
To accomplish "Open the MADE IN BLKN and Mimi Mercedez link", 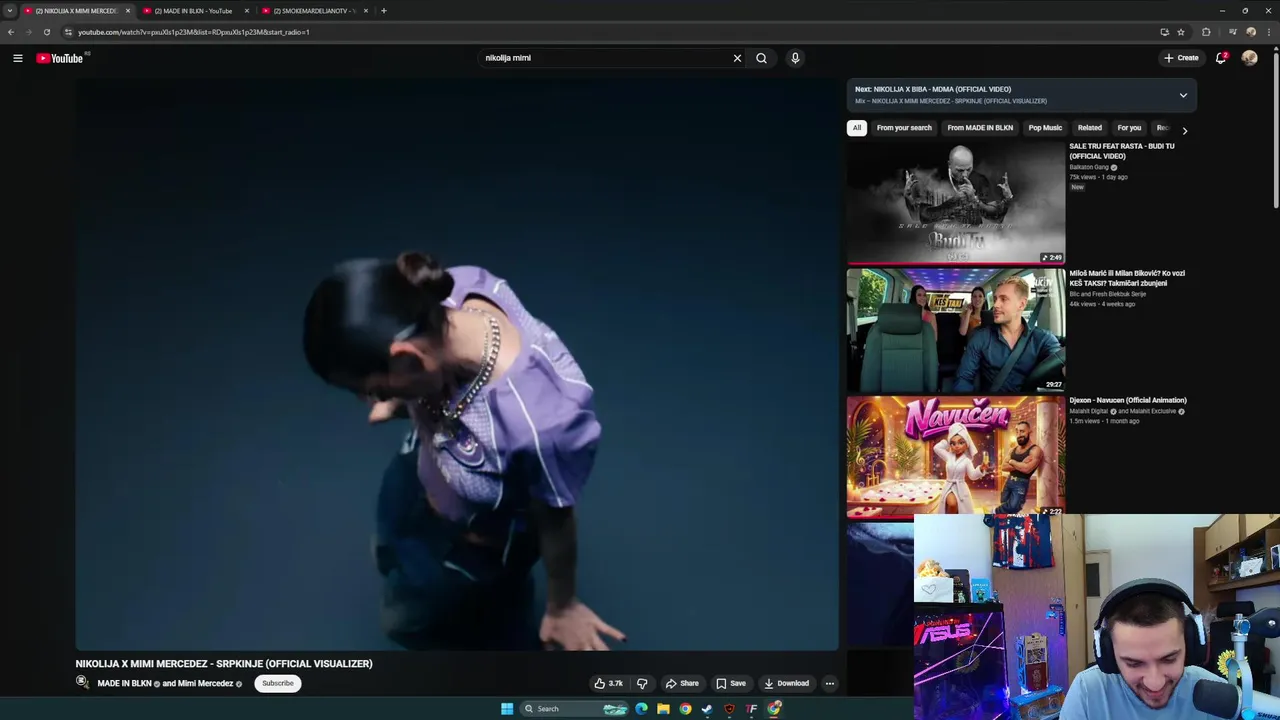I will [165, 684].
